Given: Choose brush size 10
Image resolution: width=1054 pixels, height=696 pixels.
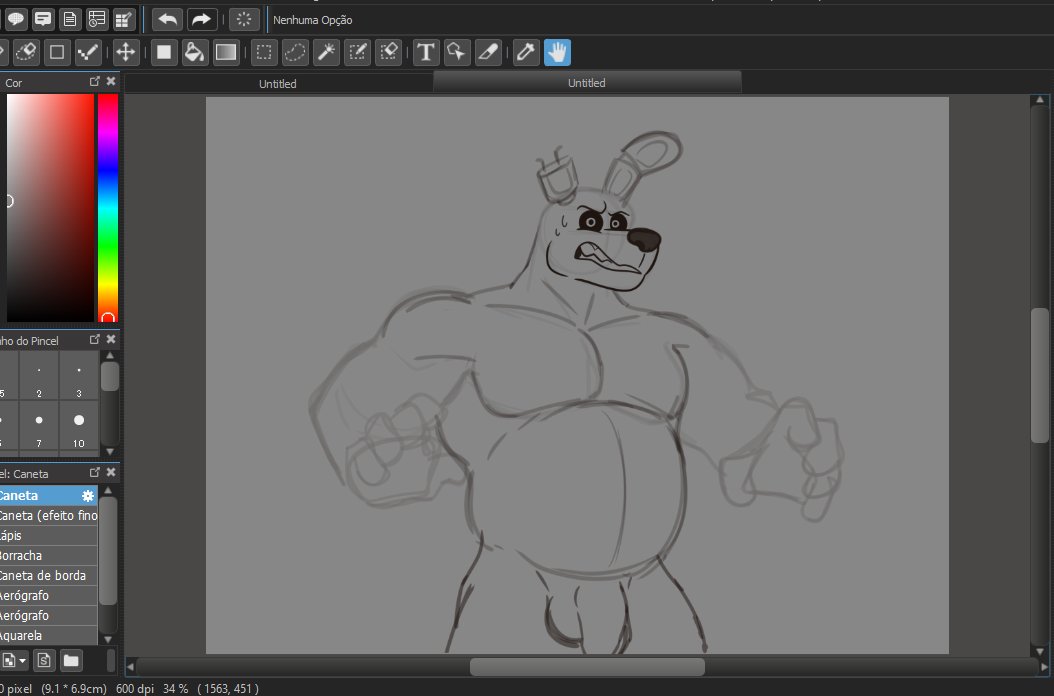Looking at the screenshot, I should pyautogui.click(x=79, y=426).
